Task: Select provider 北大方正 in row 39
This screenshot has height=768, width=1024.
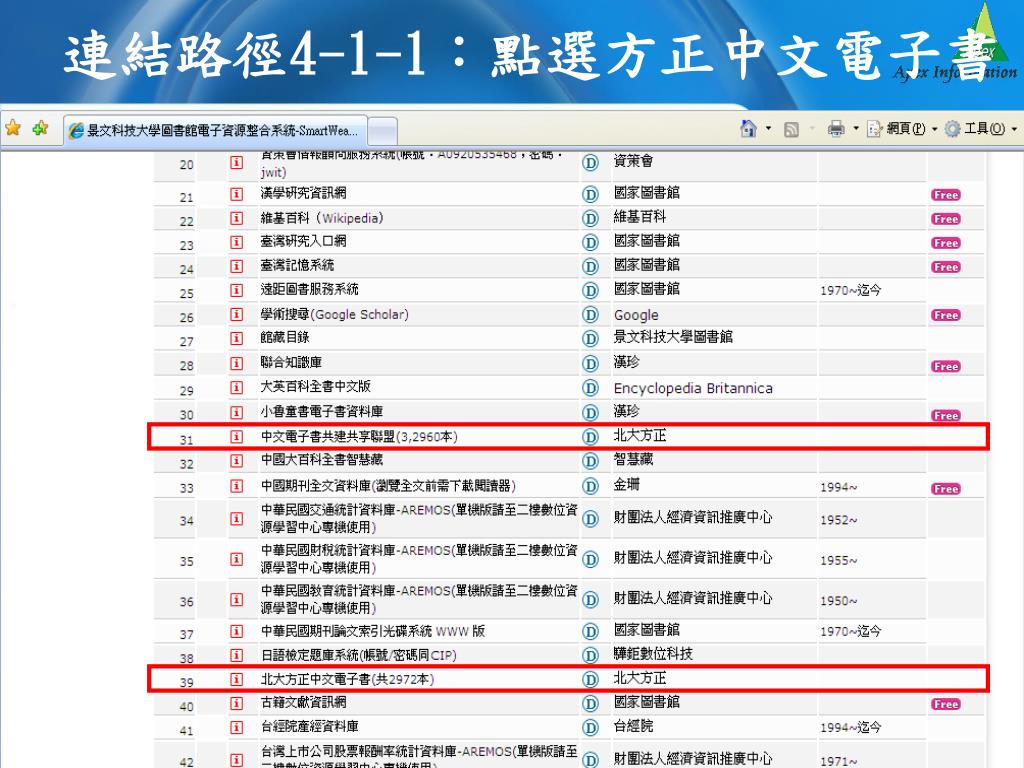Action: click(639, 679)
